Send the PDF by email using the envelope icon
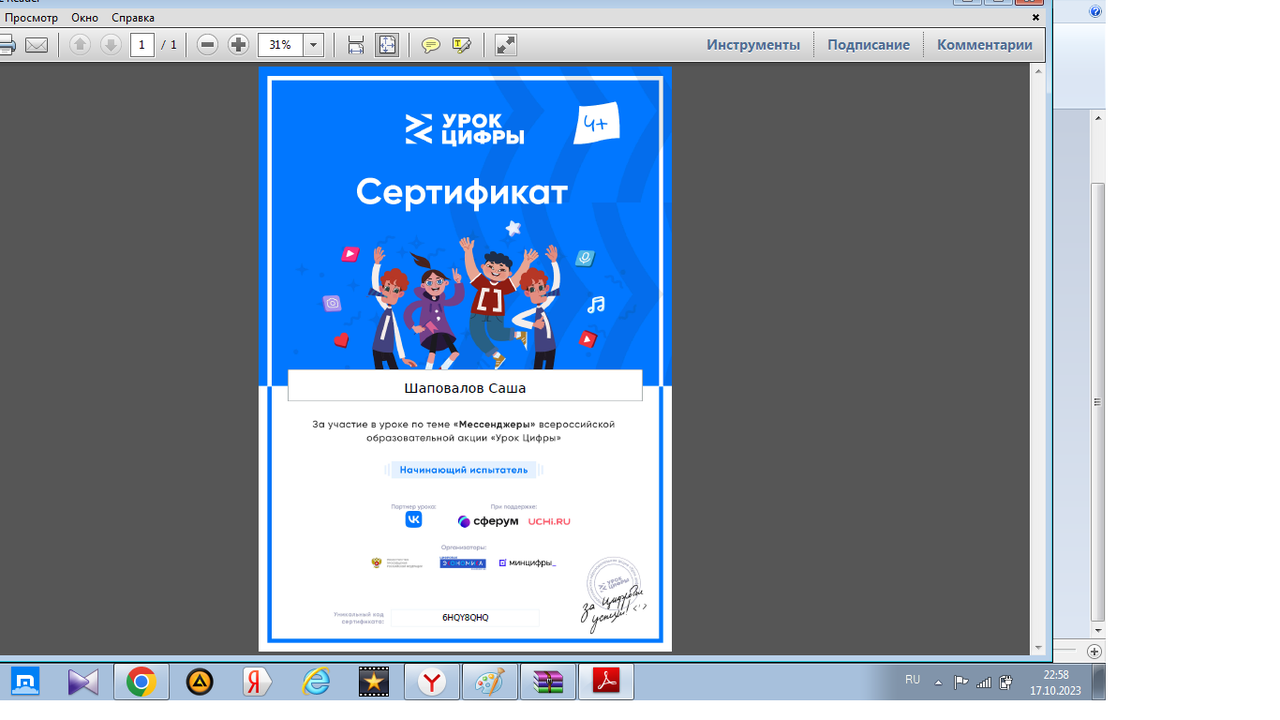The height and width of the screenshot is (720, 1280). pos(37,45)
